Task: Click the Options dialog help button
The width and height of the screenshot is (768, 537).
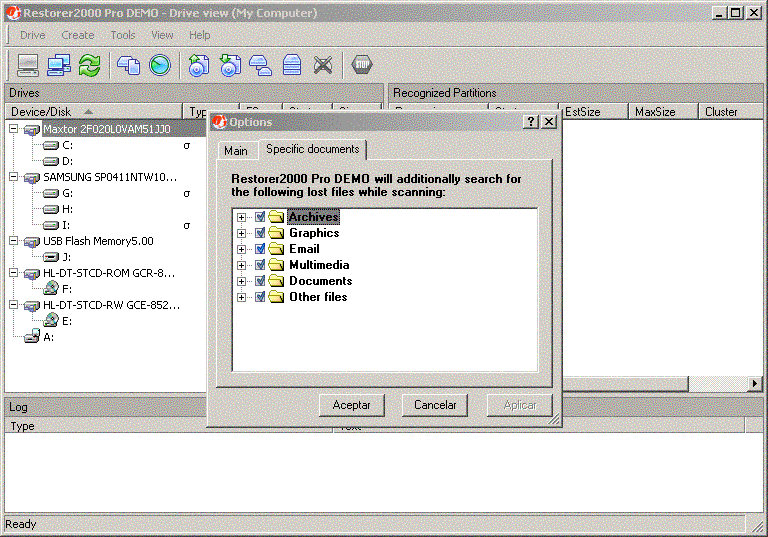Action: point(531,122)
